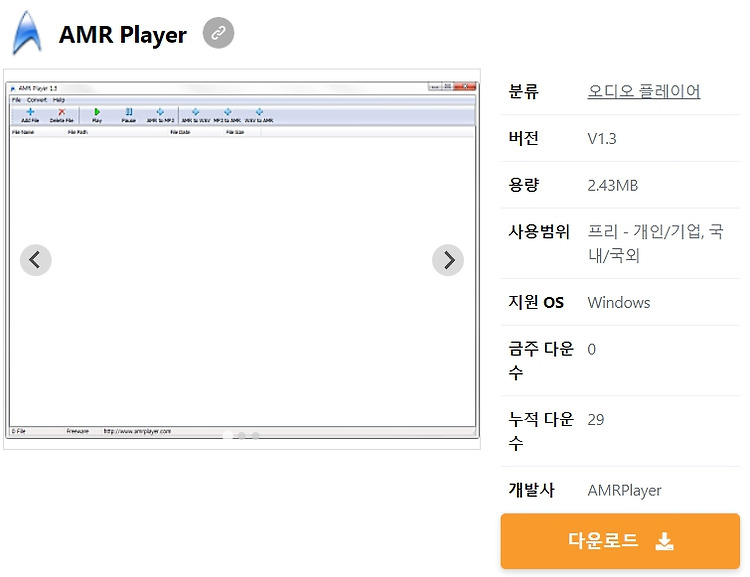Show the previous screenshot with the left arrow
750x577 pixels.
[x=35, y=260]
